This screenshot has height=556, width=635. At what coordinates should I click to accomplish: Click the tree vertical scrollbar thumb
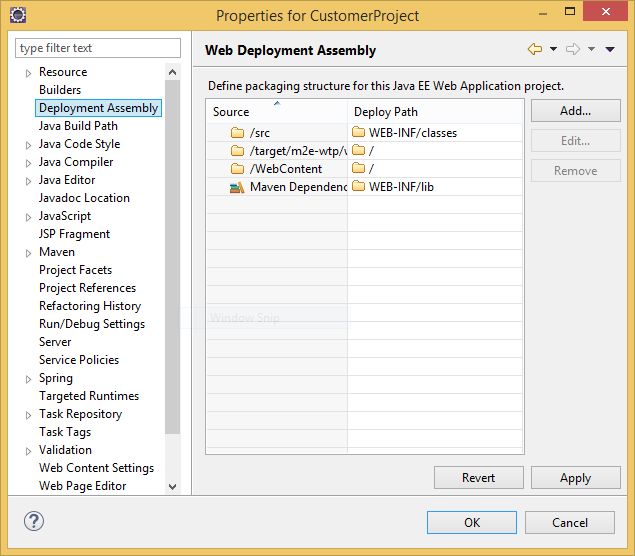coord(173,257)
